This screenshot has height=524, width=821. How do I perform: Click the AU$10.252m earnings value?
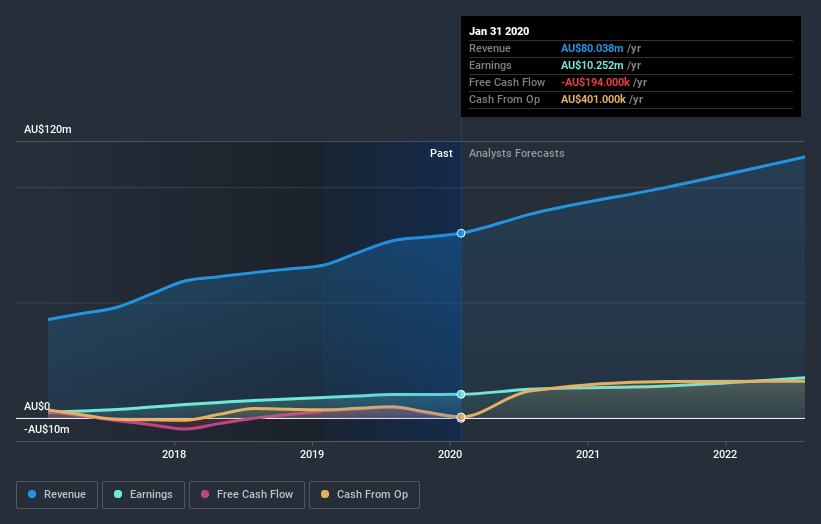click(592, 65)
